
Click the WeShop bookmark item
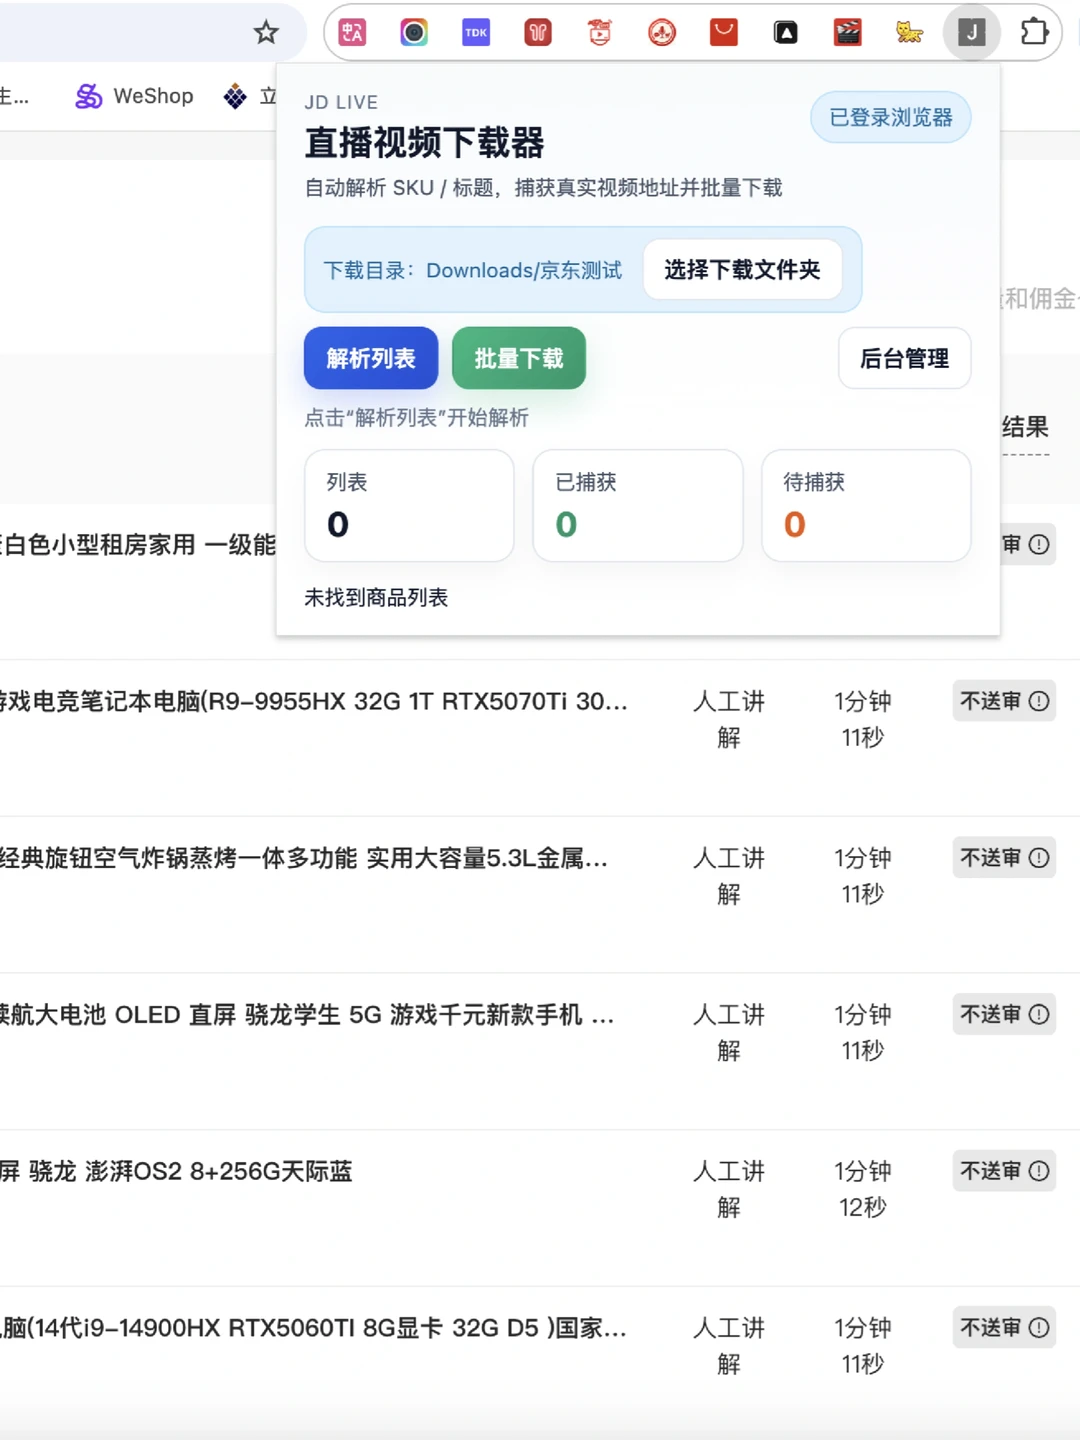(x=133, y=96)
